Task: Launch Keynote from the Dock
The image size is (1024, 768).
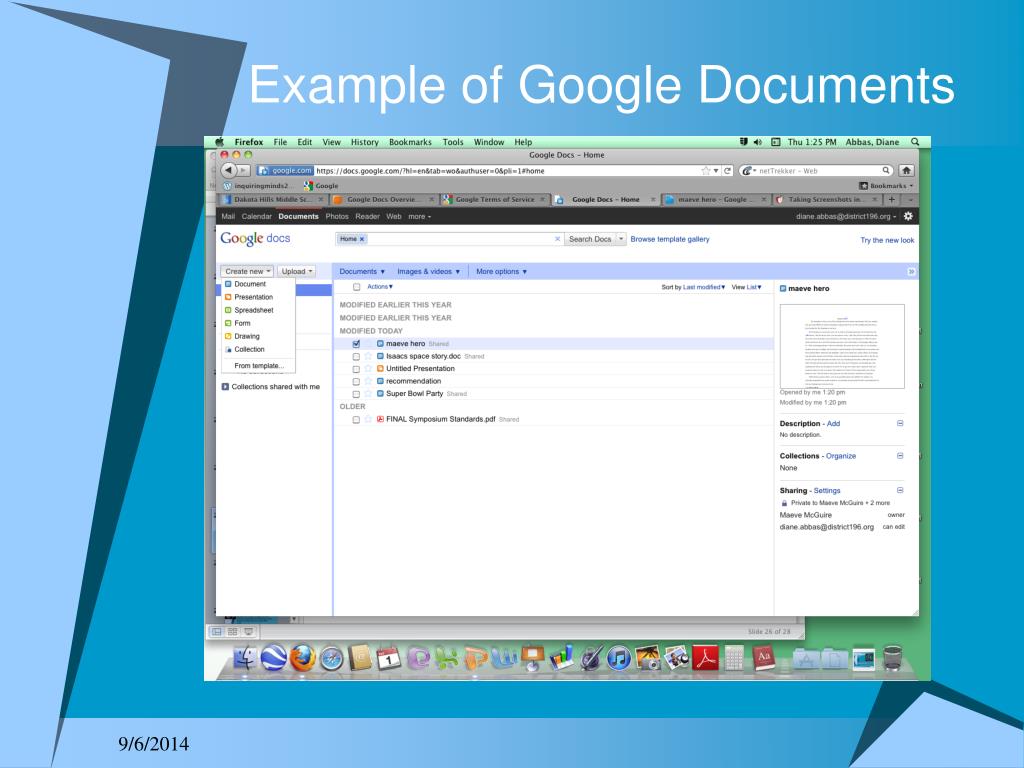Action: tap(532, 658)
